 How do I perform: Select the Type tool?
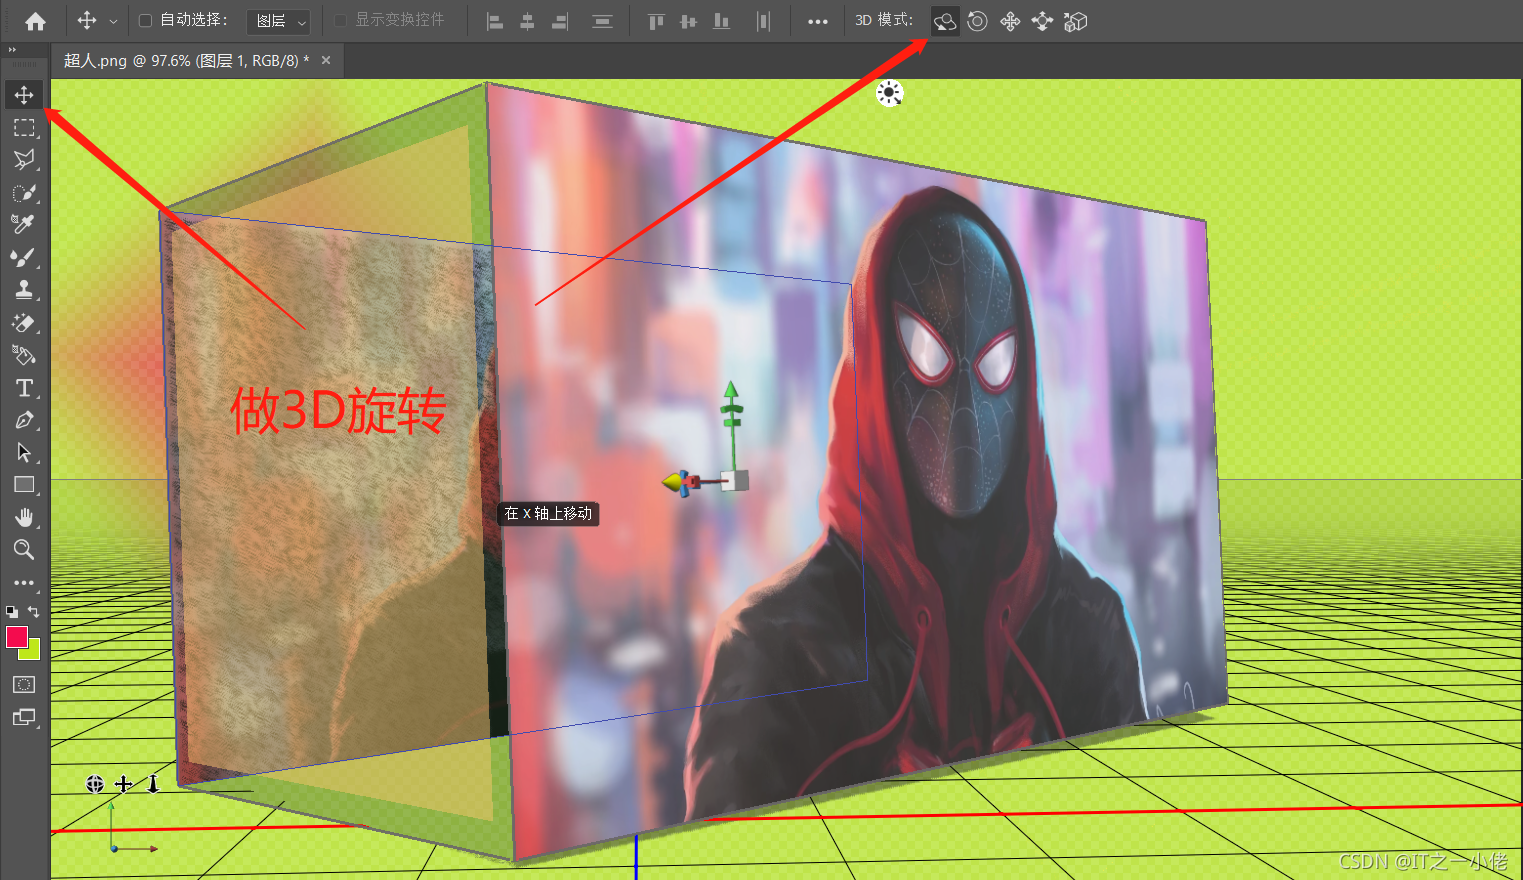24,388
